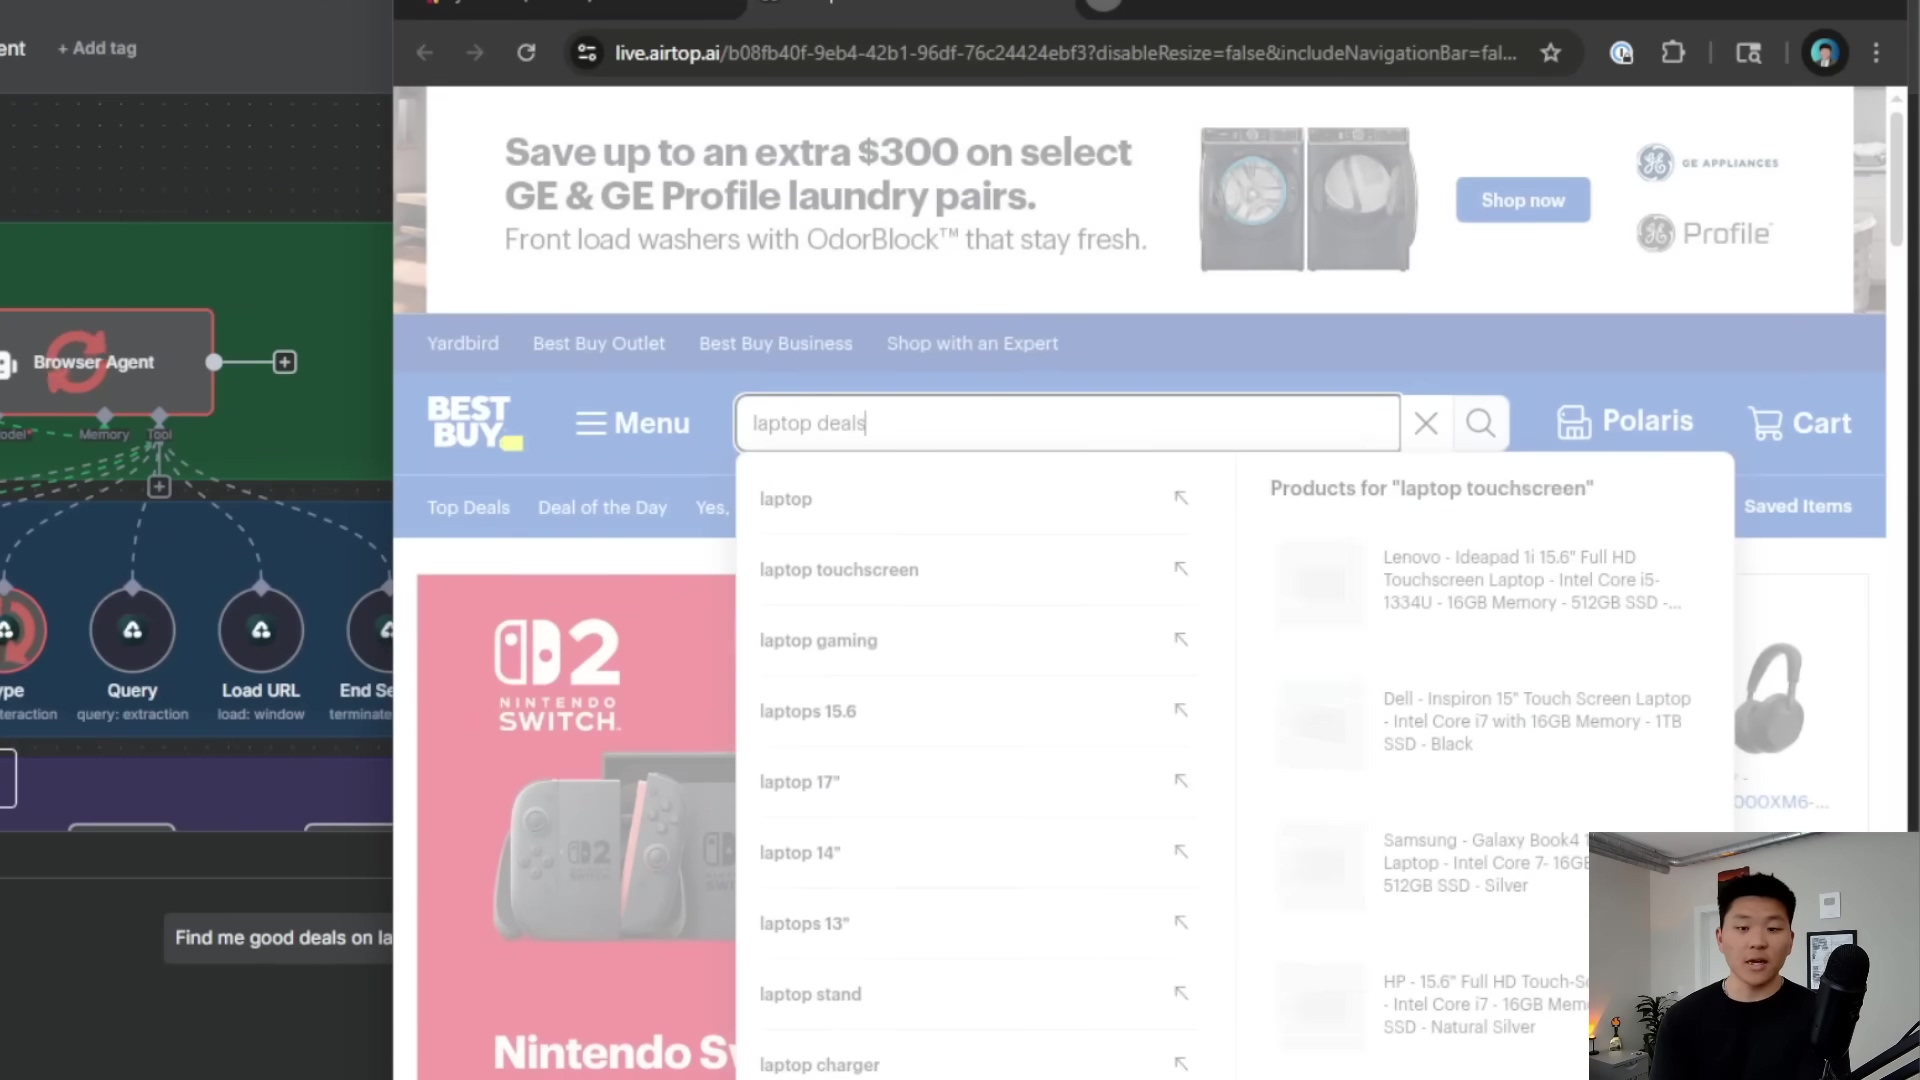Fill search with "laptop gaming" arrow icon
Viewport: 1920px width, 1080px height.
1181,640
